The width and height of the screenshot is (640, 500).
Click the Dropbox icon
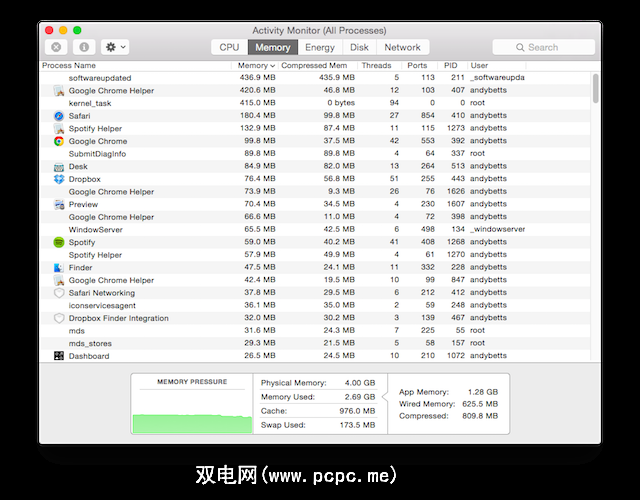click(59, 179)
